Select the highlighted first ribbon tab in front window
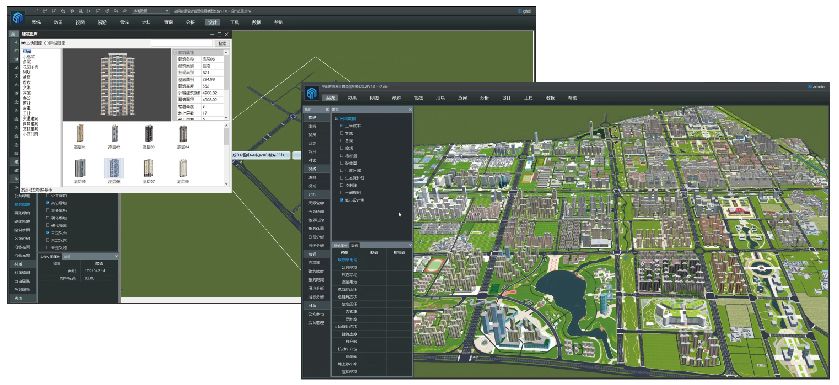Screen dimensions: 839x385 coord(330,98)
